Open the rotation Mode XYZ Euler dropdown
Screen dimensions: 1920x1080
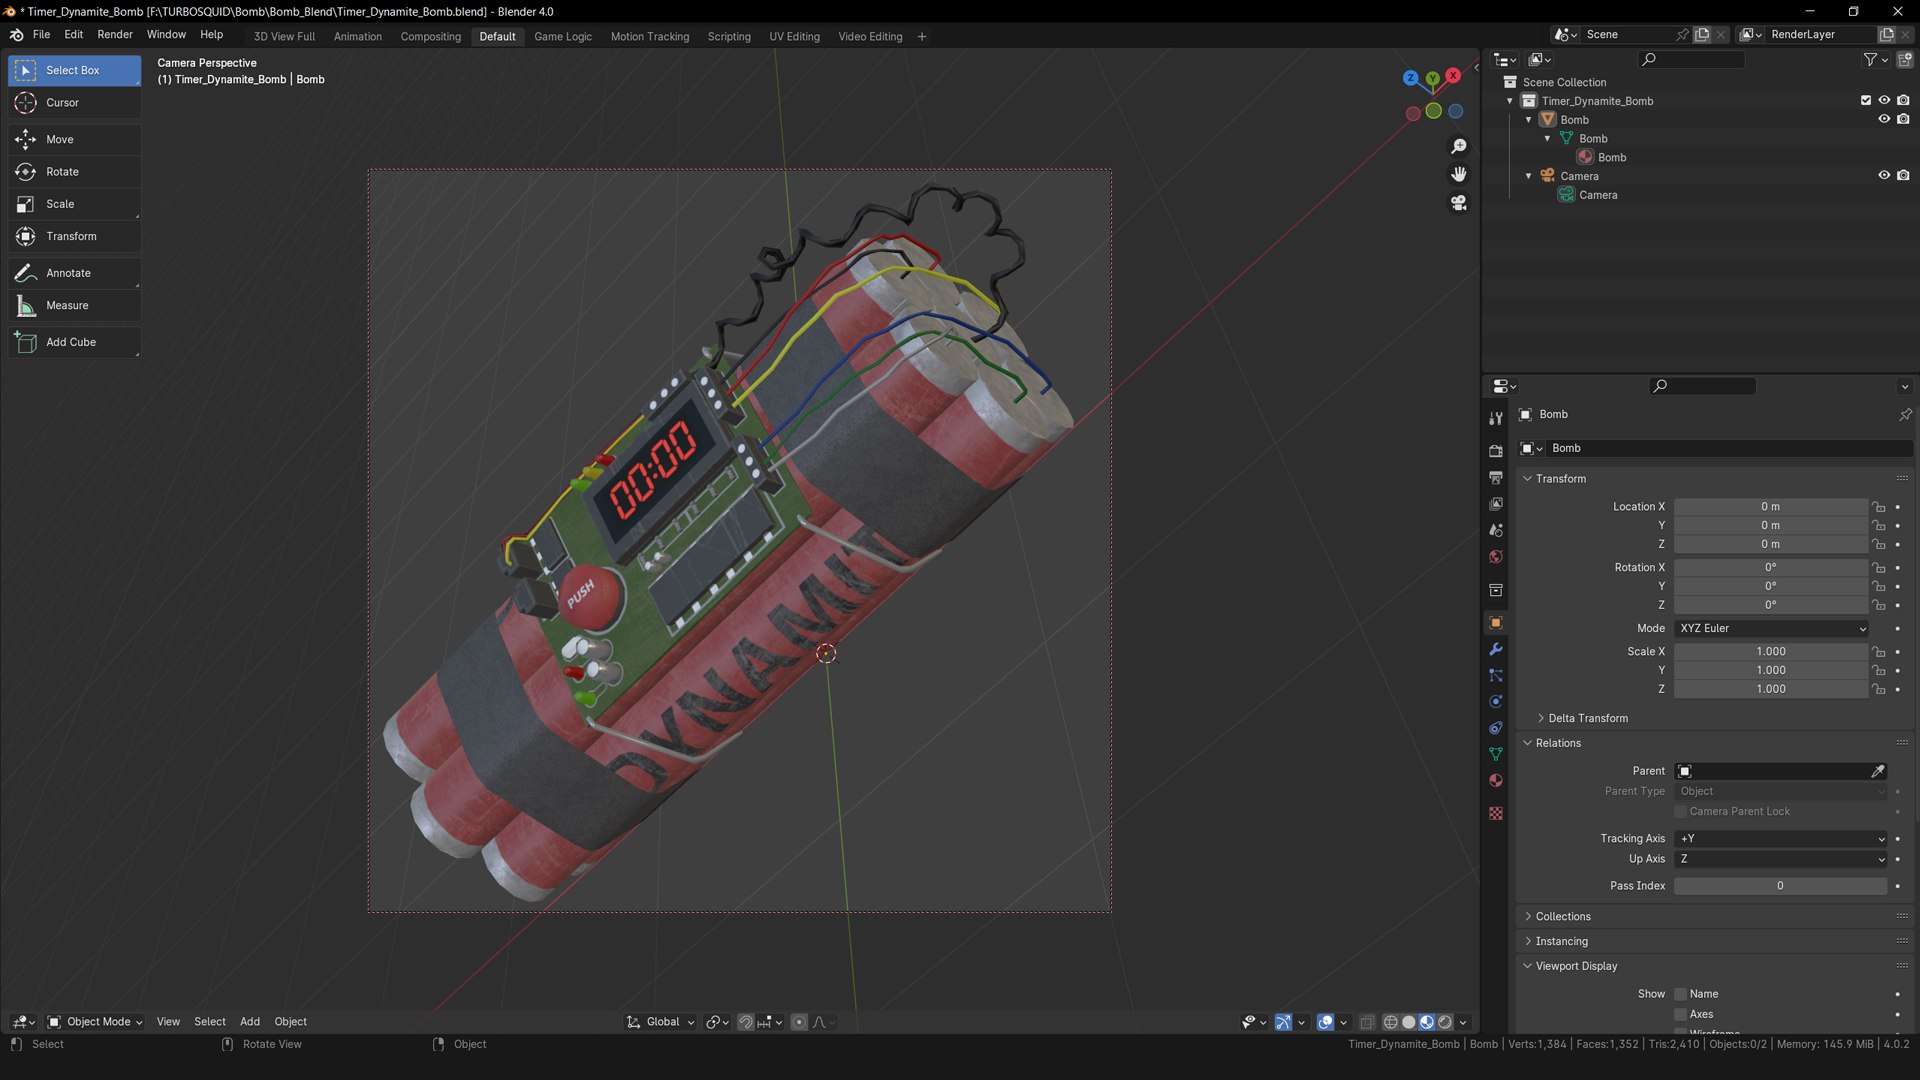click(1772, 629)
